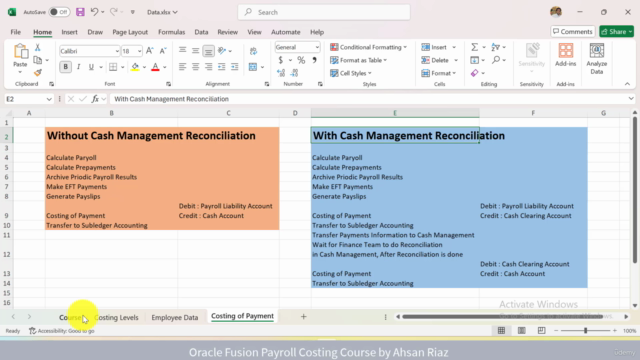640x360 pixels.
Task: Click the vertical scrollbar thumb
Action: click(635, 190)
